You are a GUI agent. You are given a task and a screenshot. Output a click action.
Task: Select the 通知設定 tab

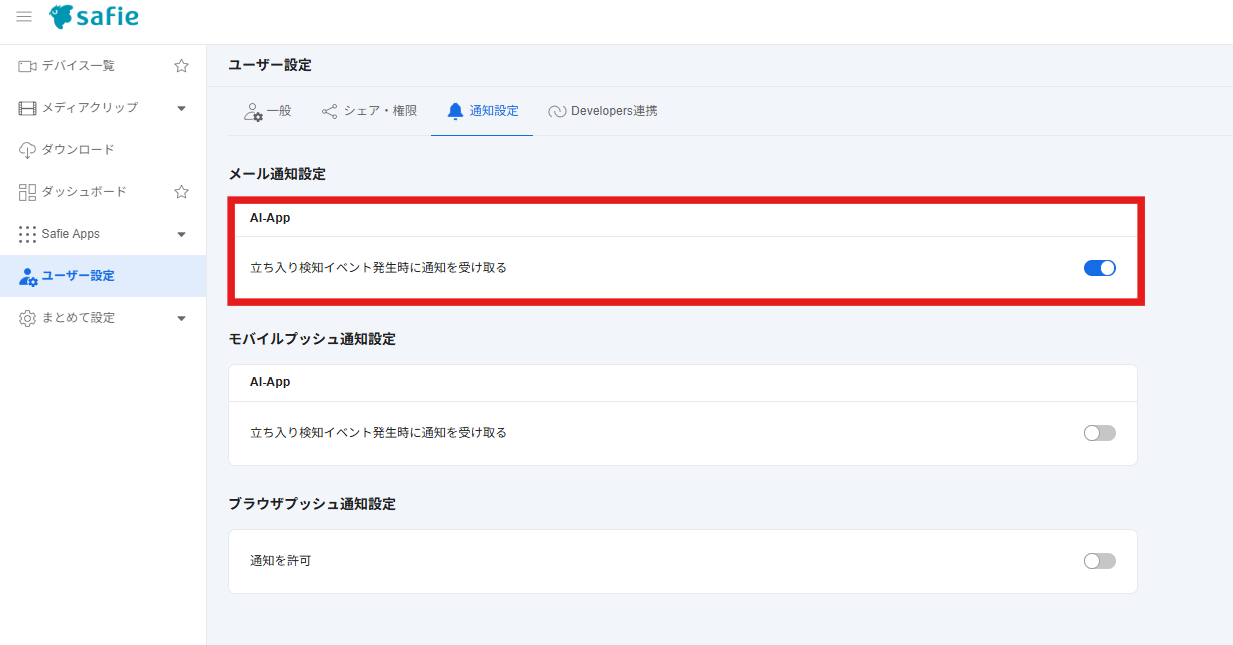click(x=482, y=111)
